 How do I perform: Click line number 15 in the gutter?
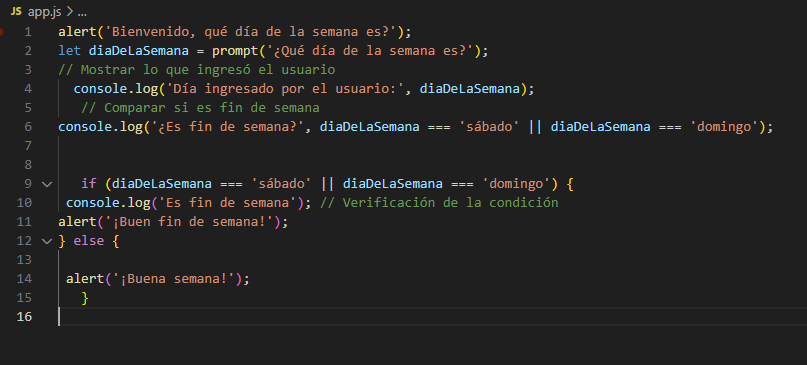tap(24, 298)
